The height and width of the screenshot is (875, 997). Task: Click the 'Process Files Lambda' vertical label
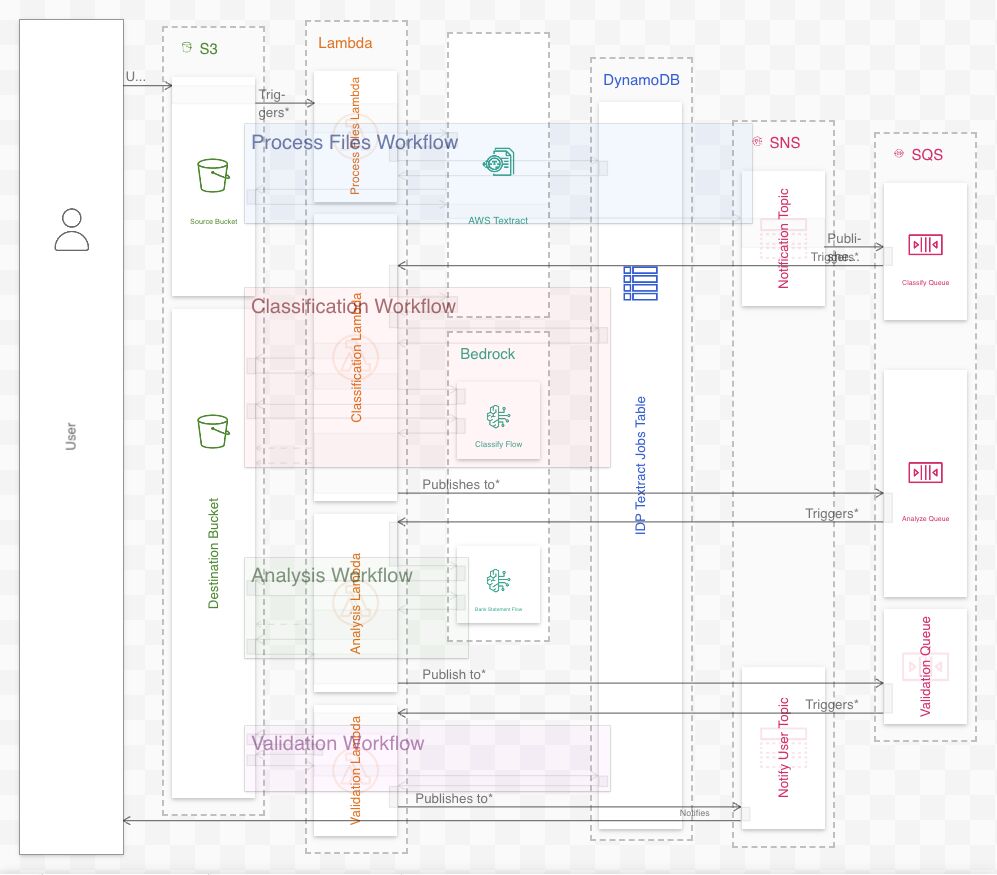pos(355,135)
